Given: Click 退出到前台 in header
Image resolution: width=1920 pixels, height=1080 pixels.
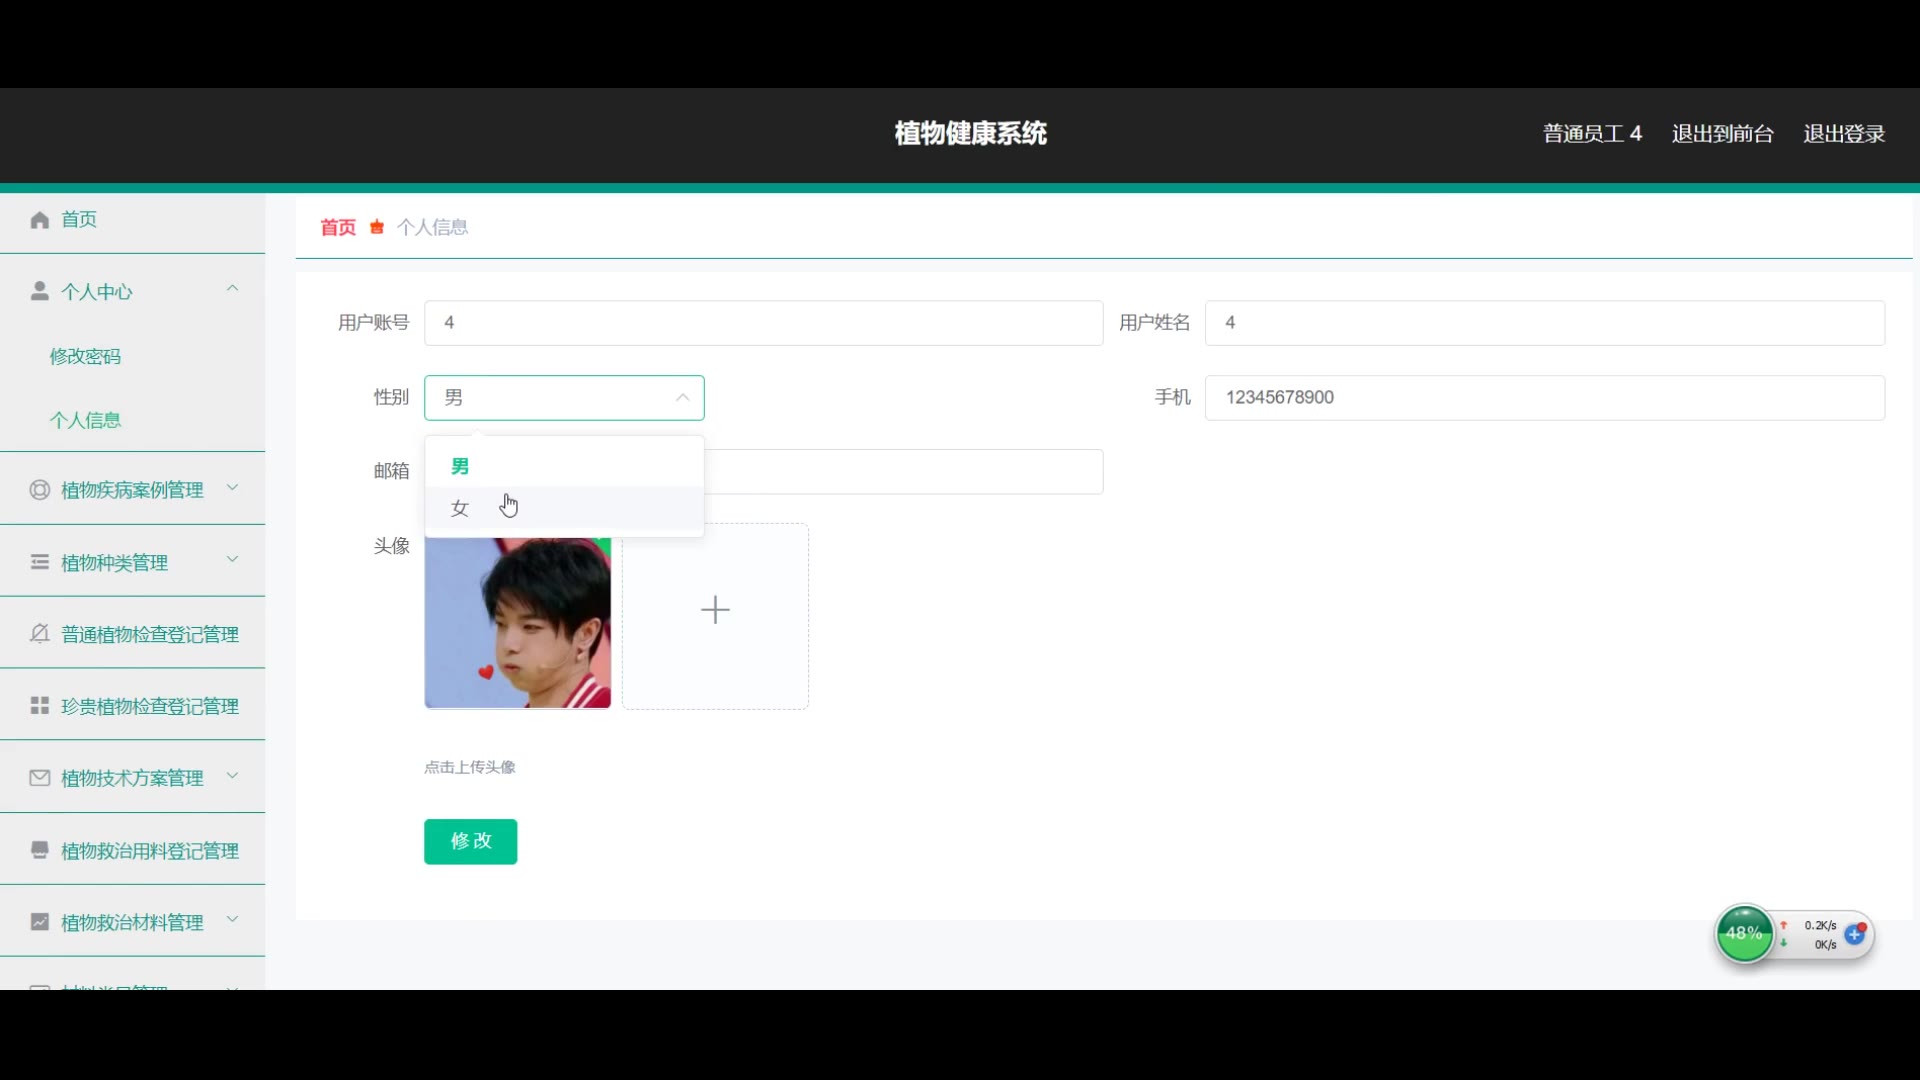Looking at the screenshot, I should pyautogui.click(x=1722, y=134).
